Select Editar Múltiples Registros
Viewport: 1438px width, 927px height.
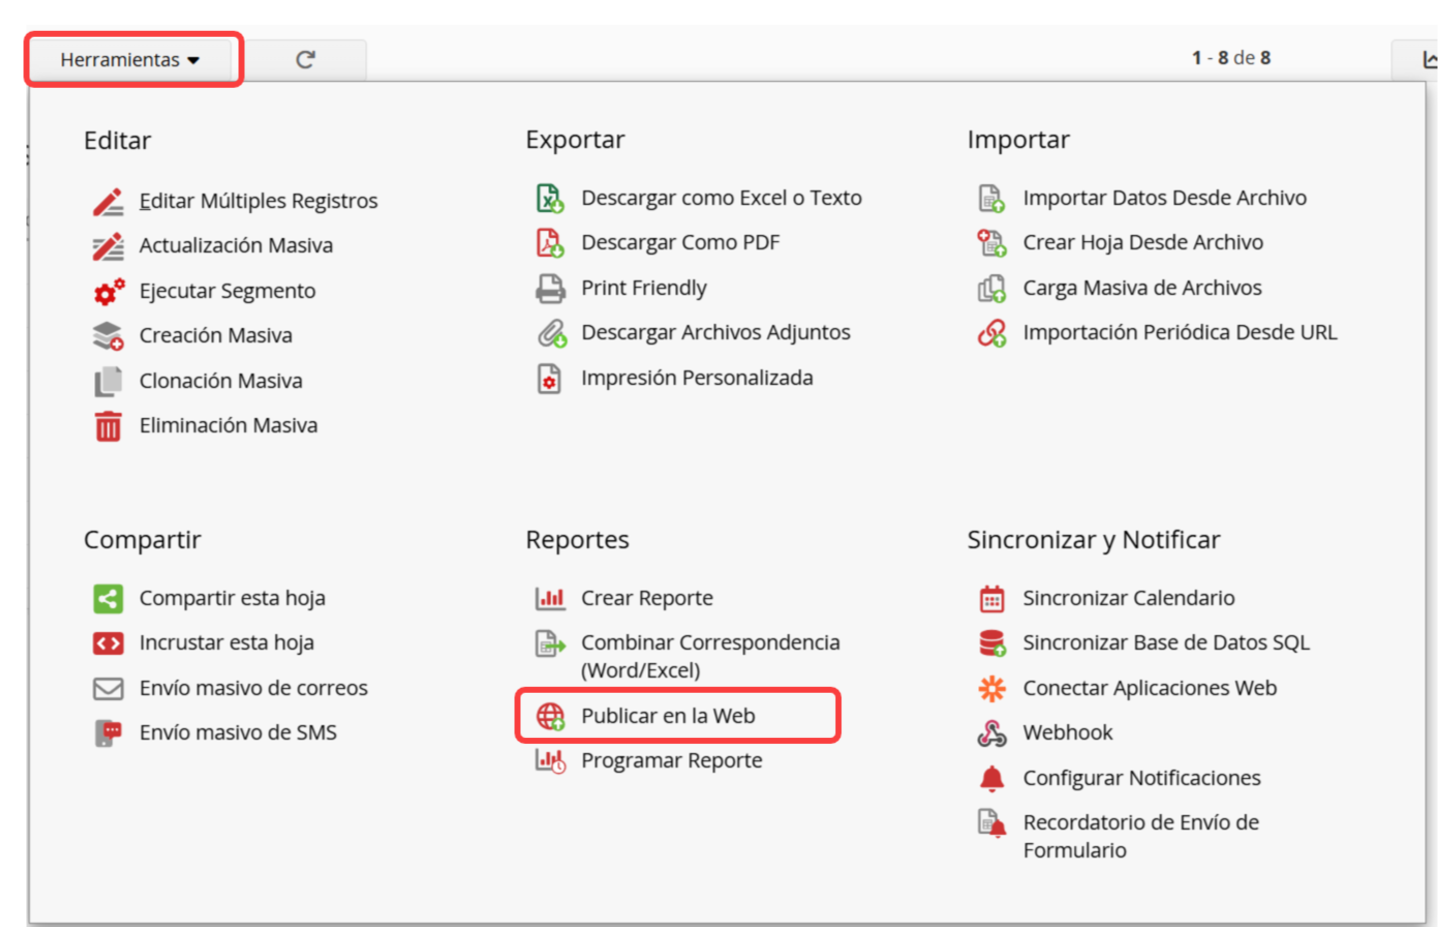pyautogui.click(x=258, y=201)
